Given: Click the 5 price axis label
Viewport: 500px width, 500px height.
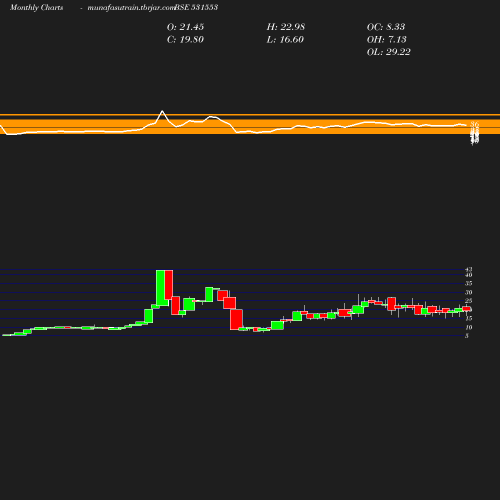Looking at the screenshot, I should pos(467,336).
